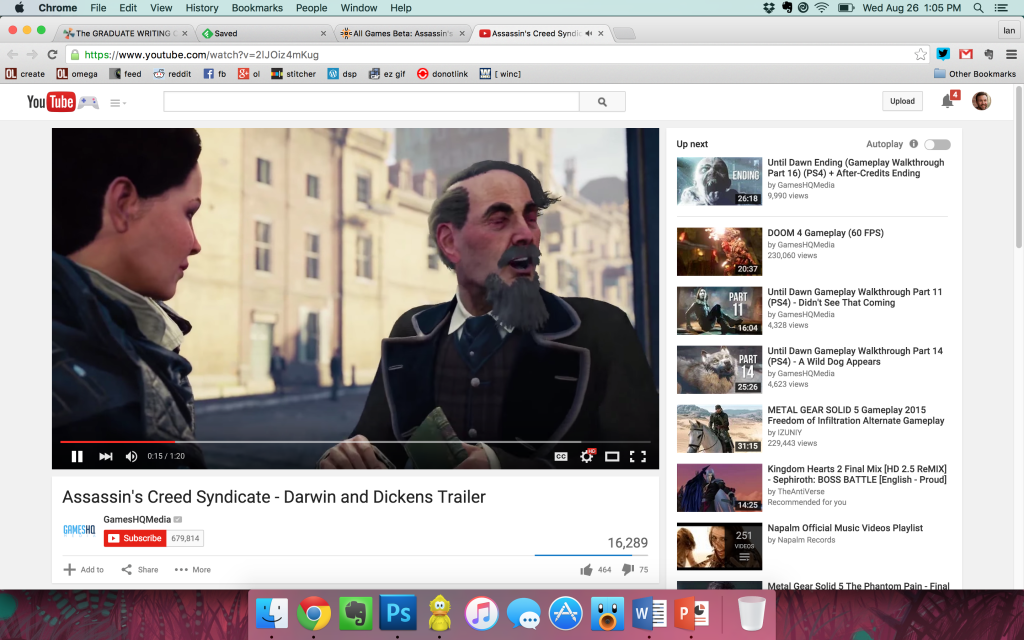The height and width of the screenshot is (640, 1024).
Task: Like the video
Action: click(x=586, y=570)
